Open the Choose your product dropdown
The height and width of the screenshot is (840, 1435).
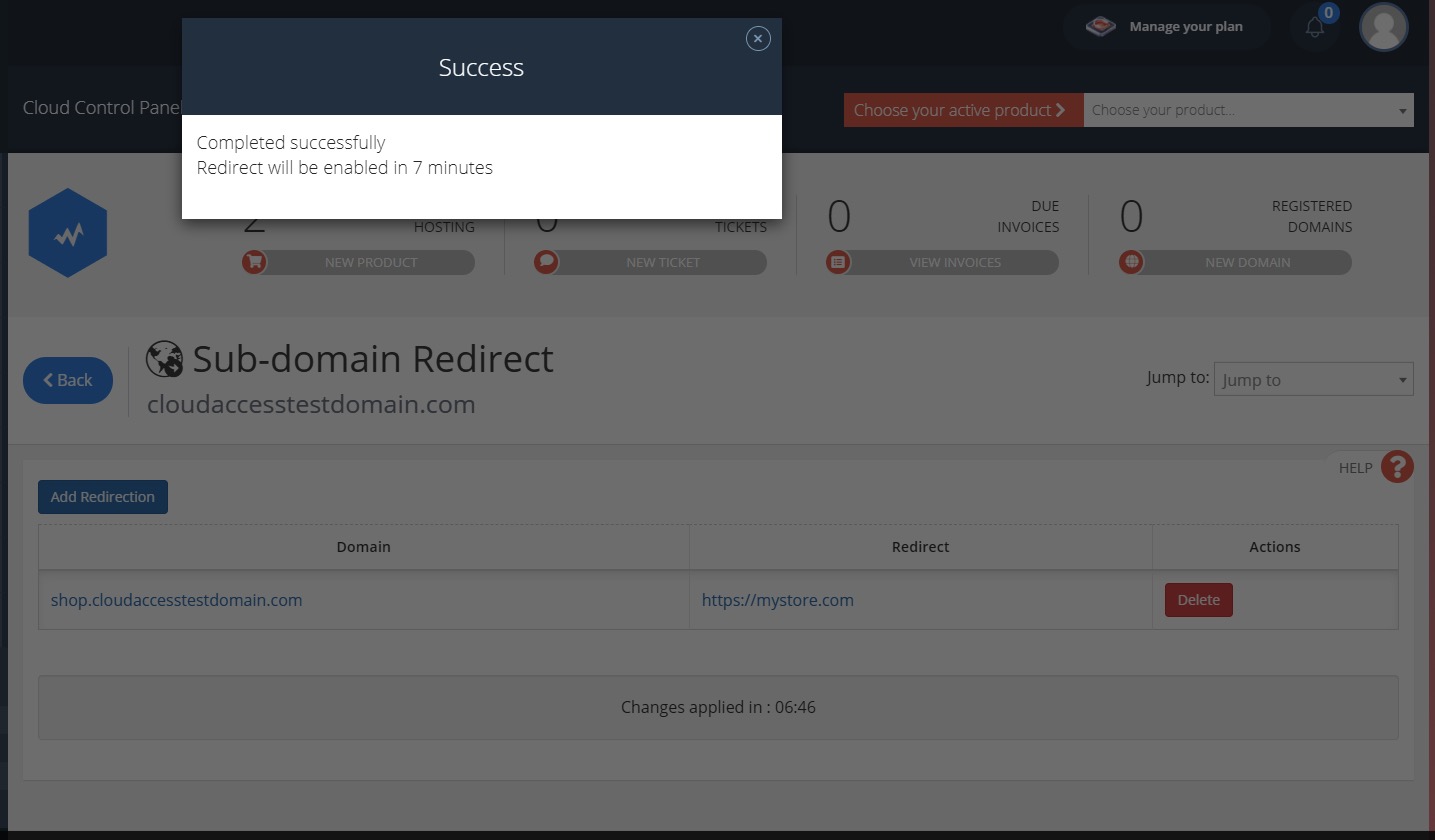1249,110
